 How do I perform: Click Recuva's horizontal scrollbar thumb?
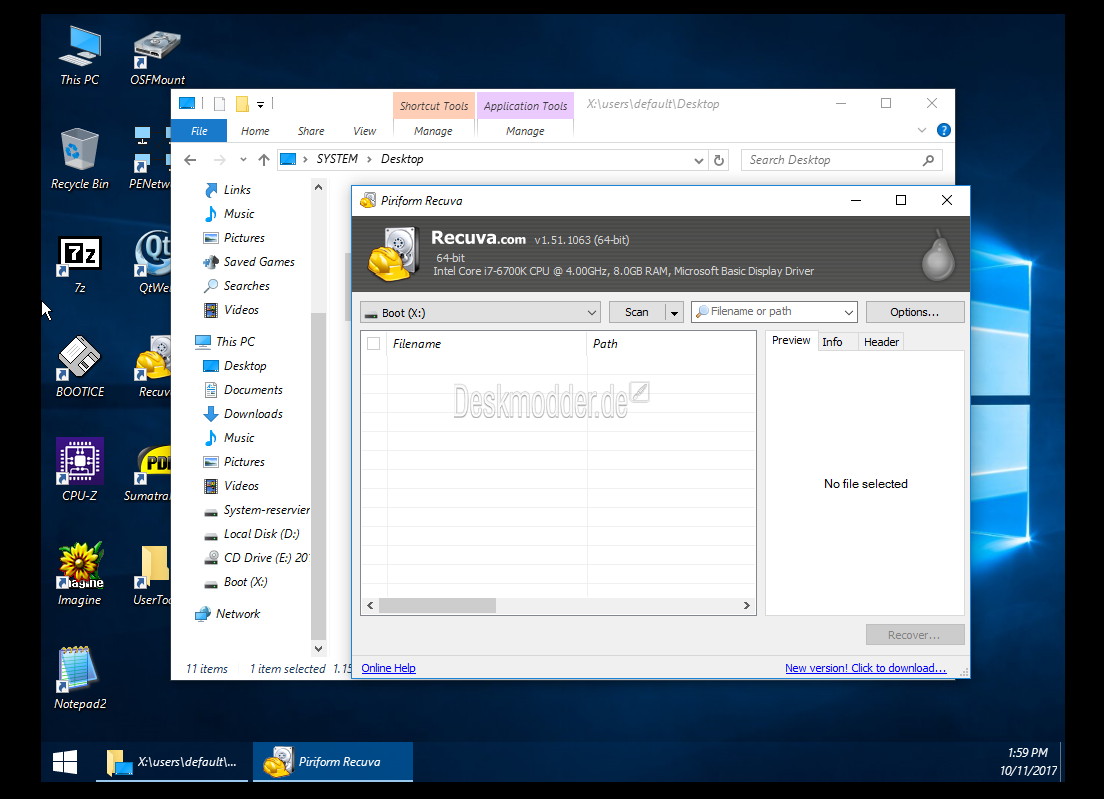point(437,605)
